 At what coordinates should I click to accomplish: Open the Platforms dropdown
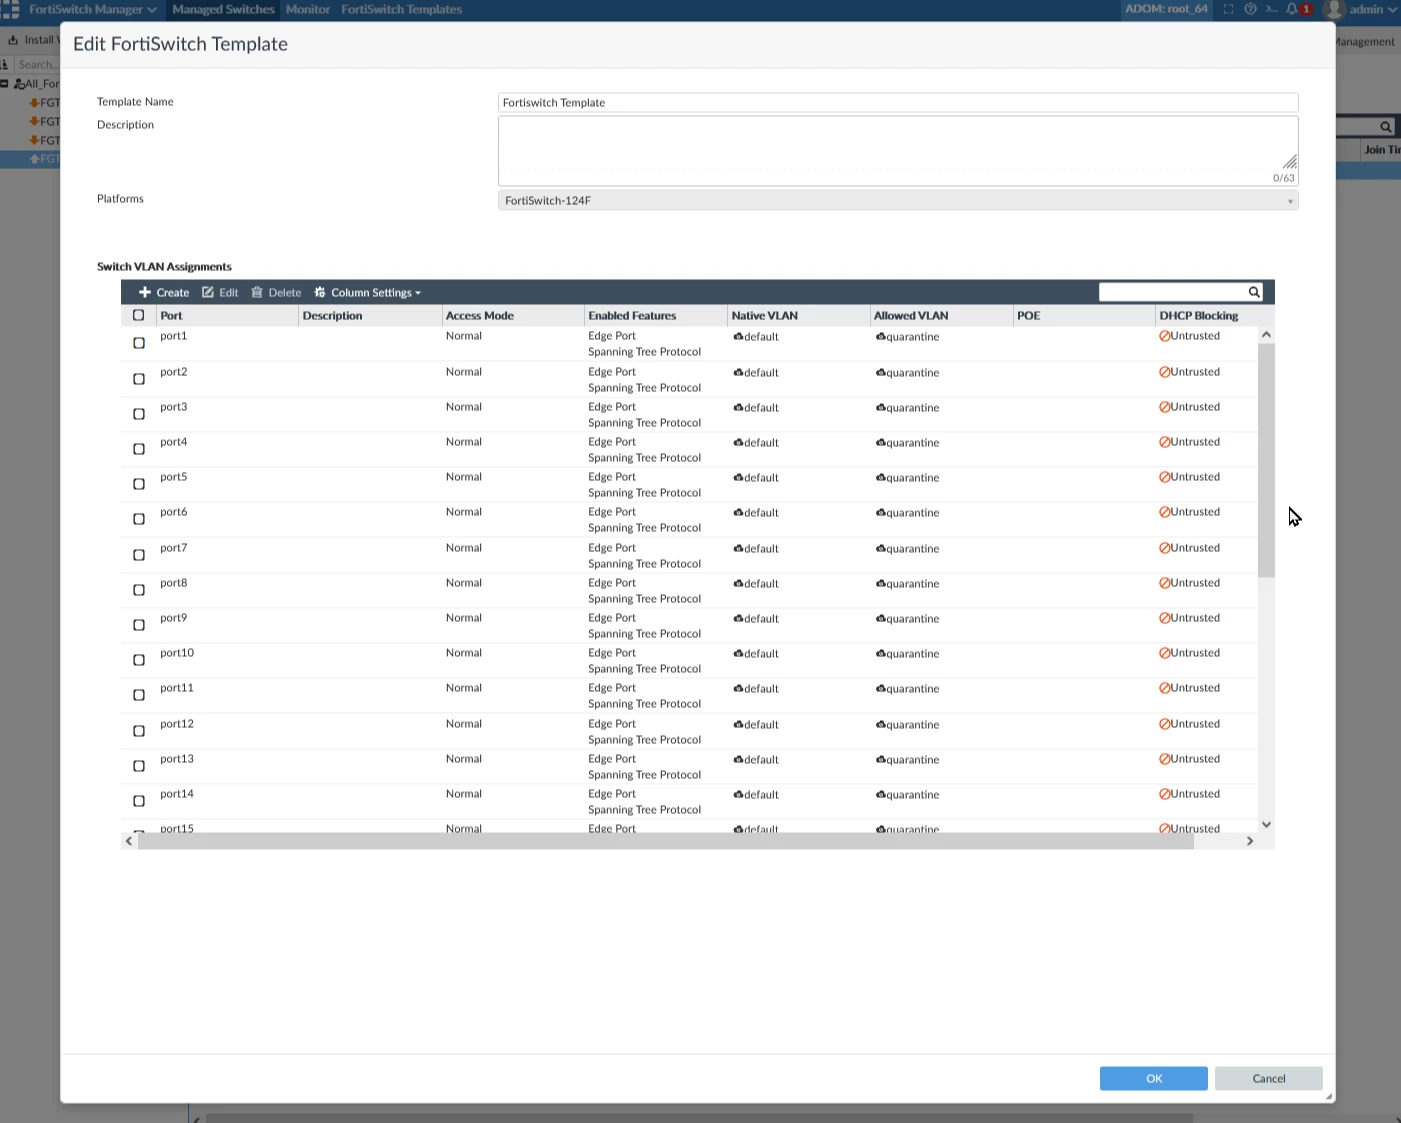[x=898, y=200]
